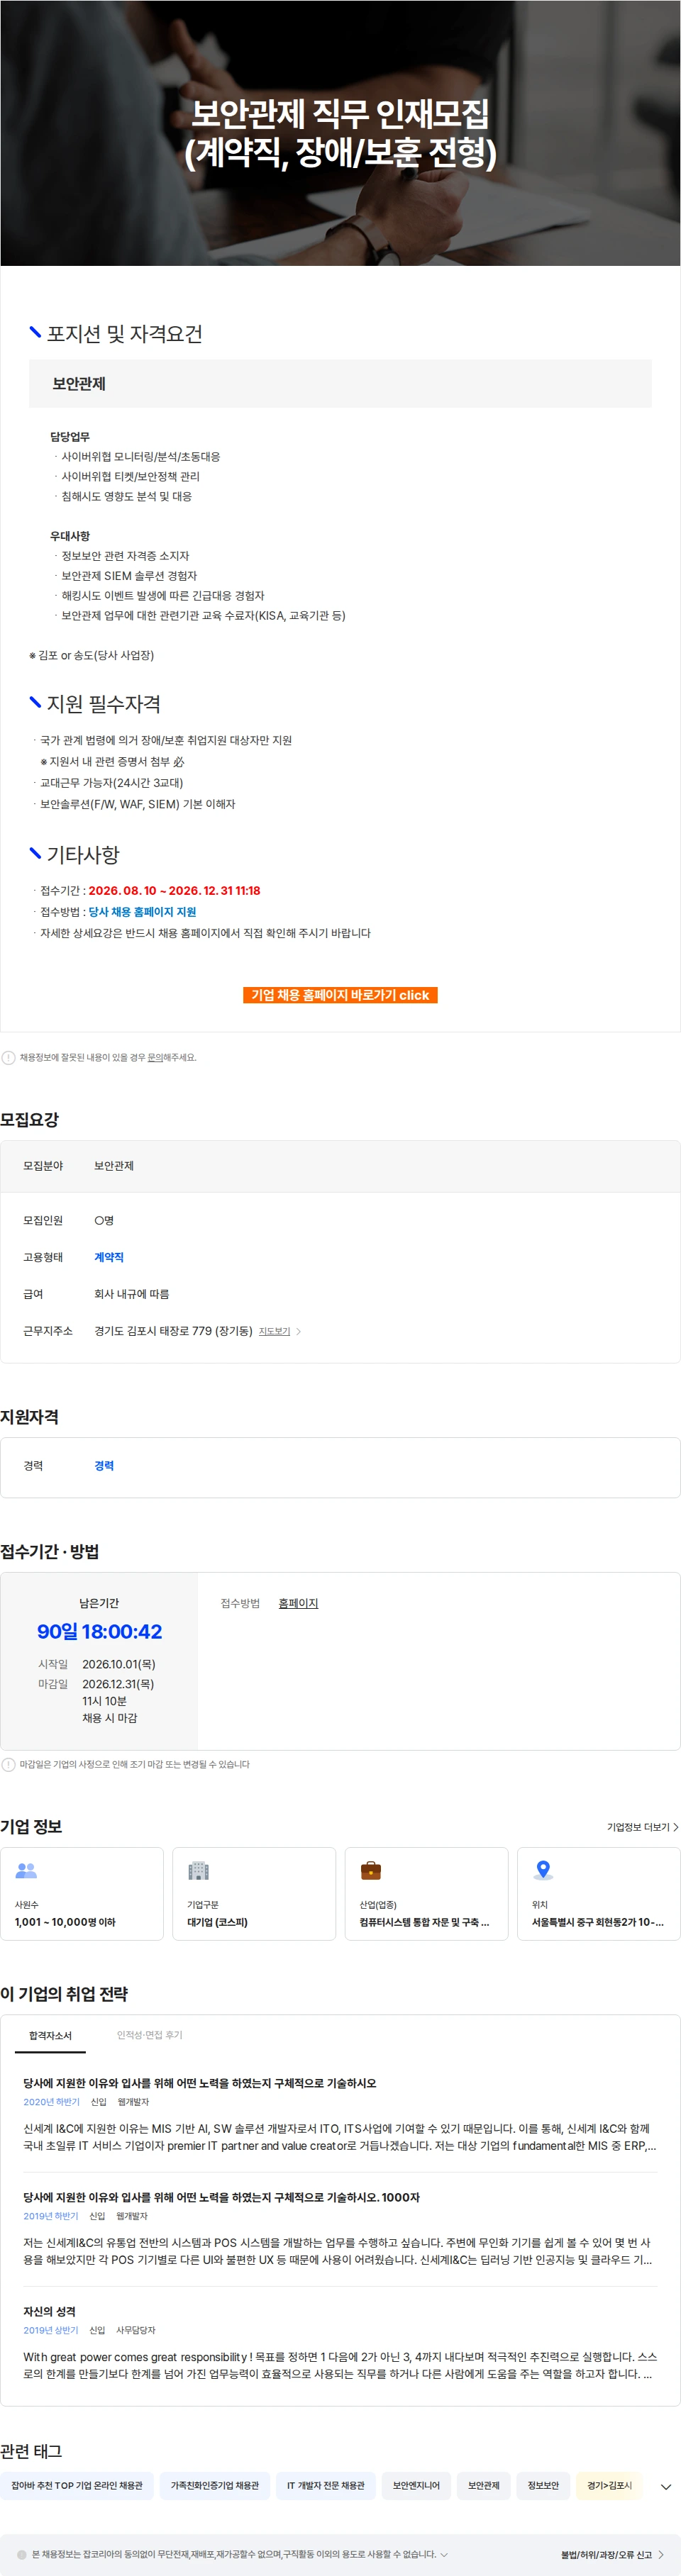Click the building icon in 기업구분 card

[x=198, y=1870]
